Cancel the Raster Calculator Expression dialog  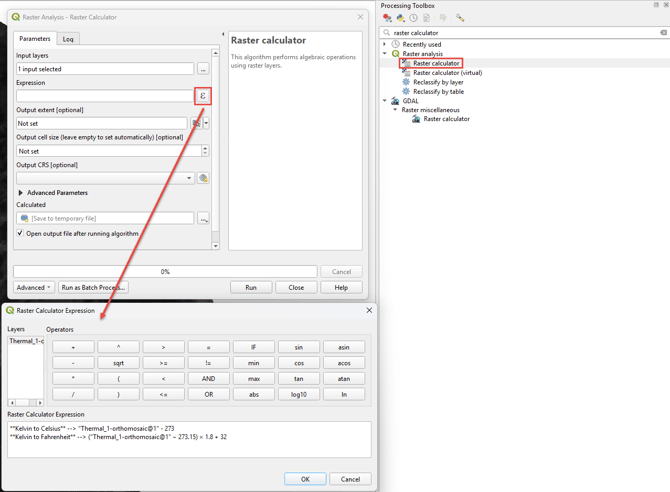point(350,479)
